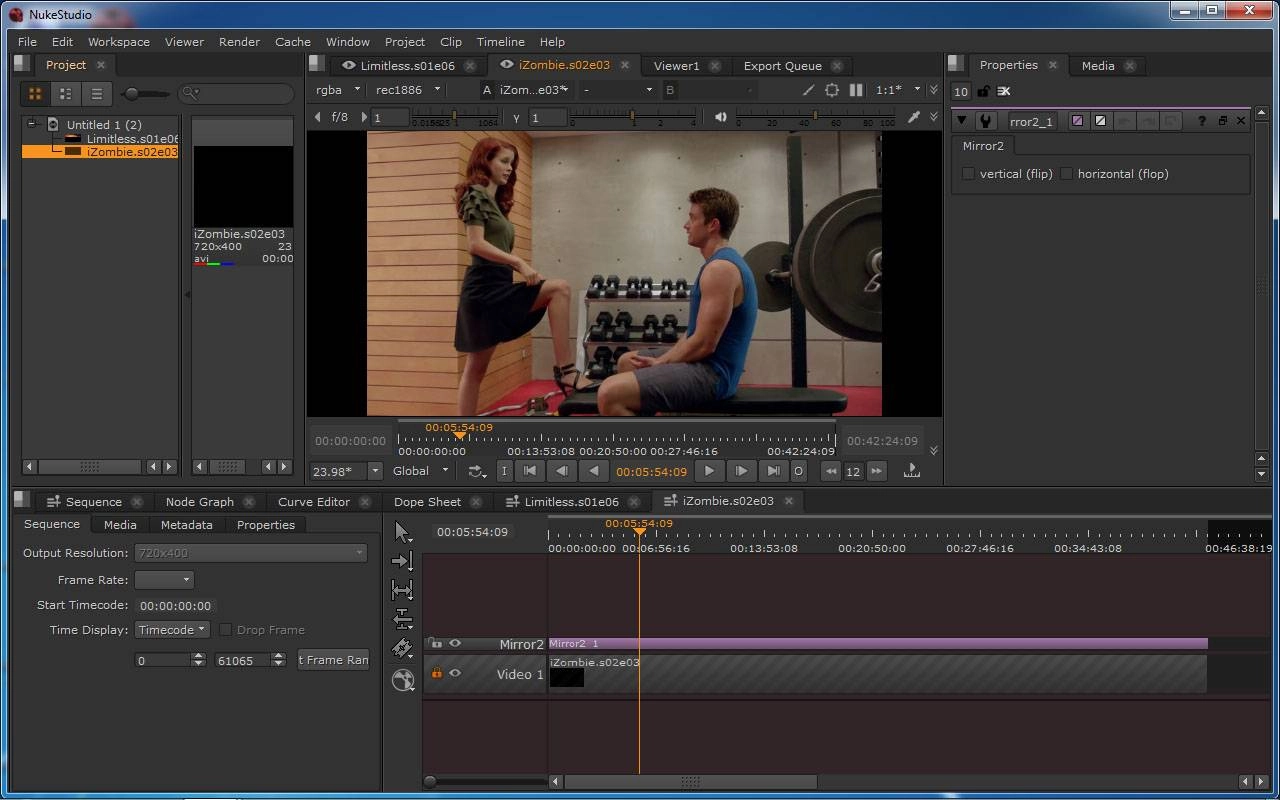Open the 1:1 zoom level dropdown

[898, 90]
